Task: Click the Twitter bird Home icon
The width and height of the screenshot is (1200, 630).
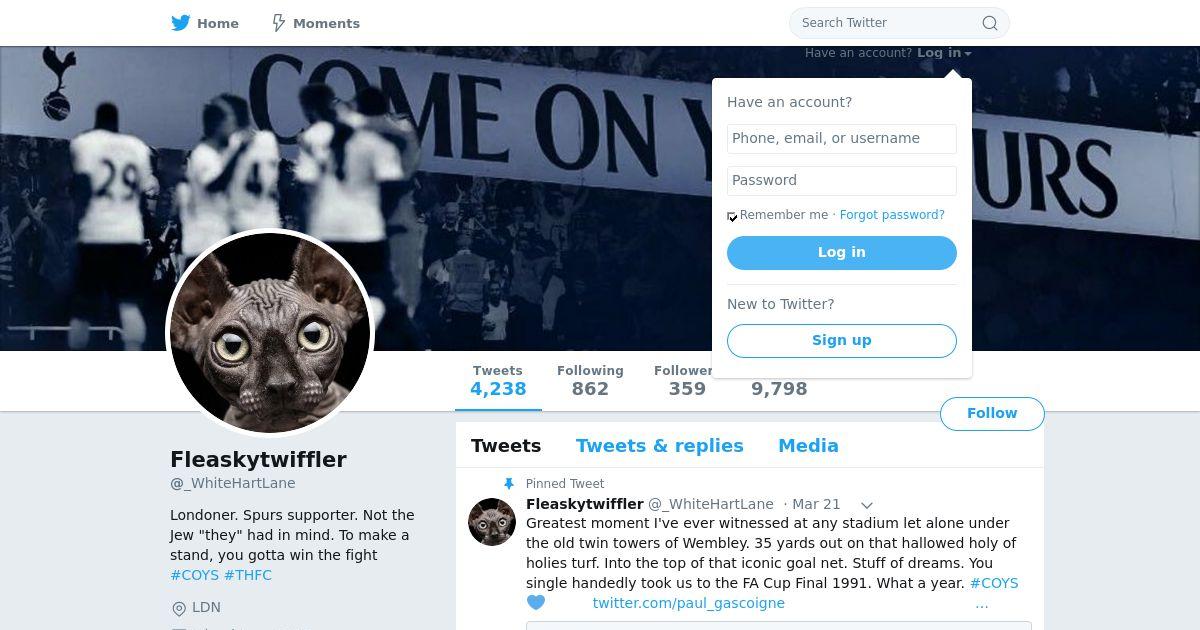Action: click(181, 23)
